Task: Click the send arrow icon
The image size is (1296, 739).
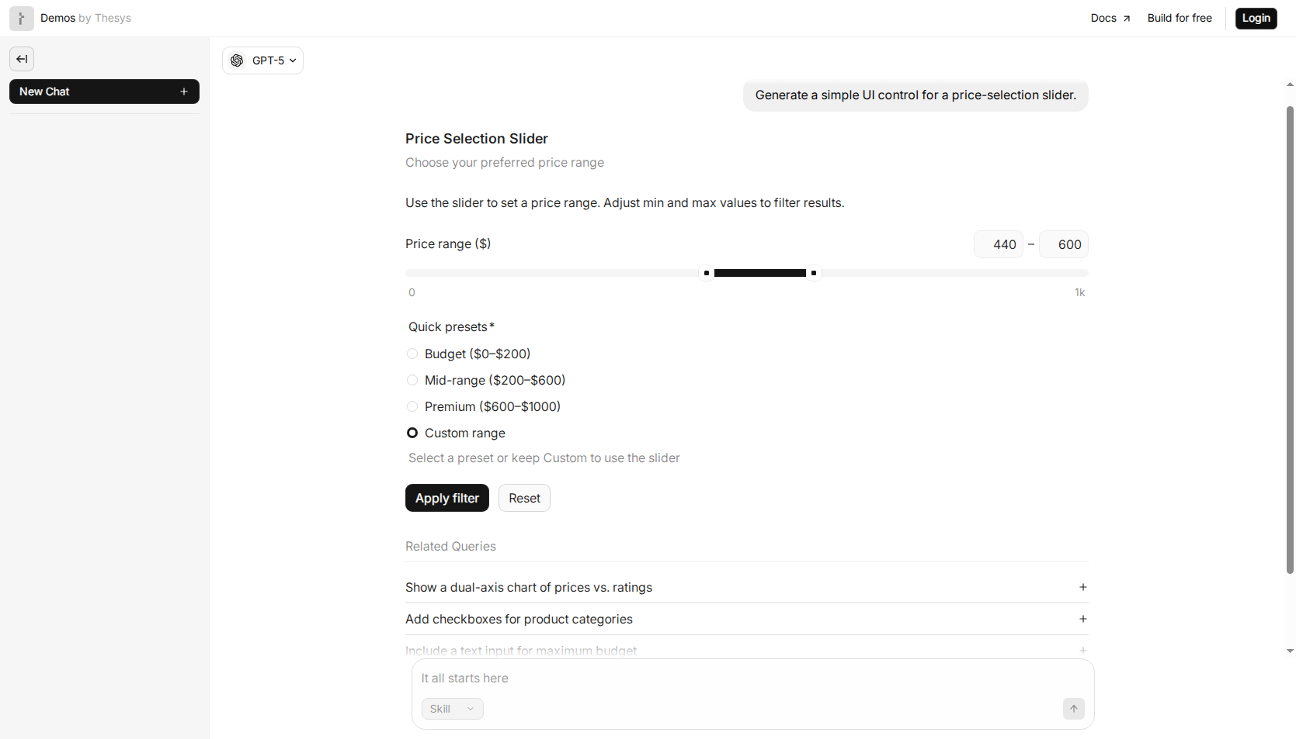Action: (1074, 709)
